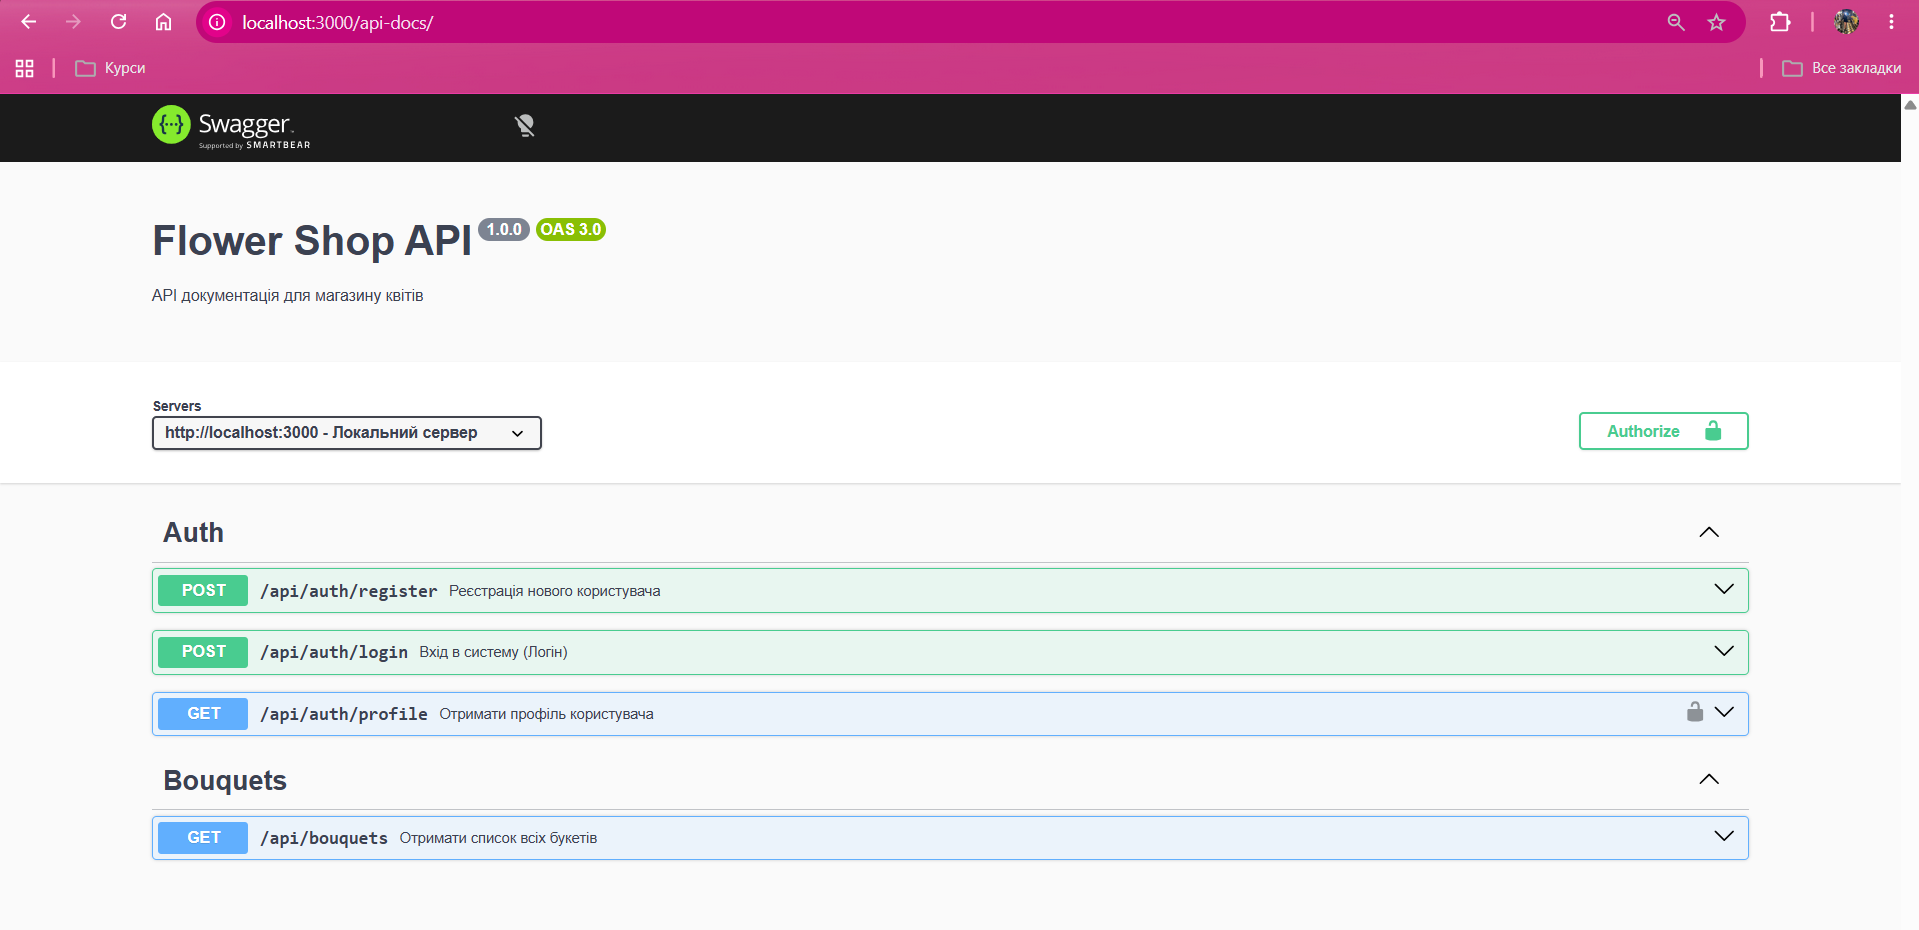Expand the POST /api/auth/login chevron

[1724, 651]
